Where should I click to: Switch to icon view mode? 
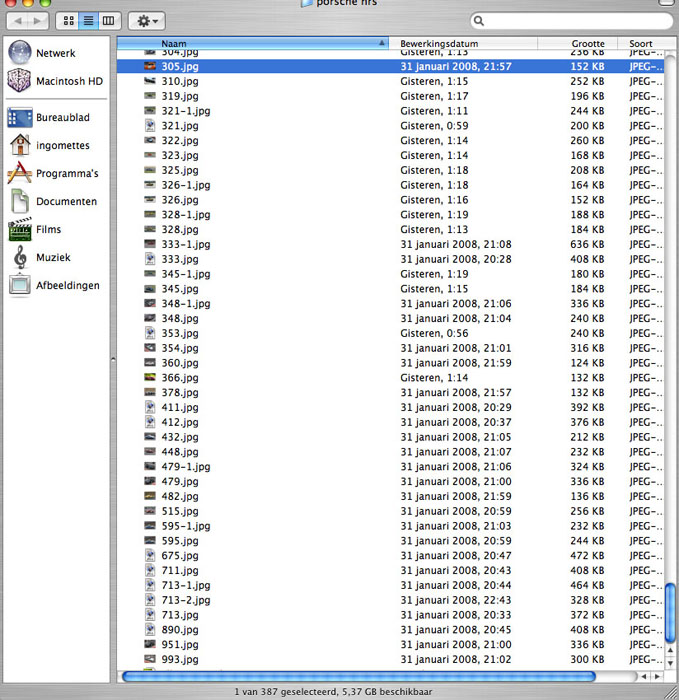68,20
